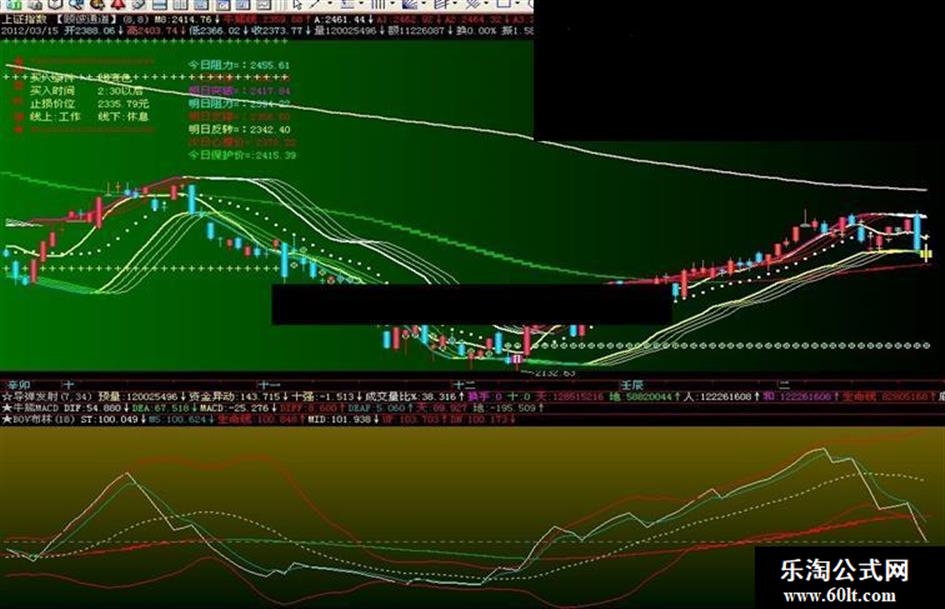Click the amount 额11226087

(x=416, y=30)
